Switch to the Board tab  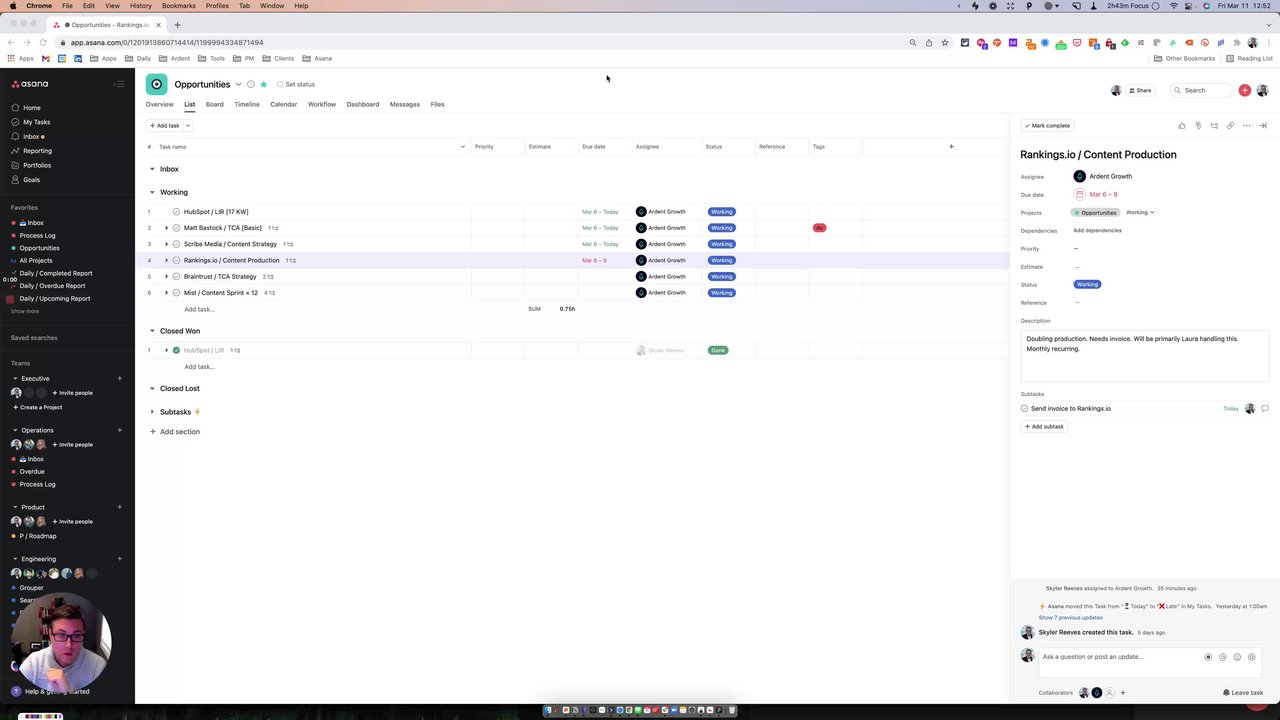pyautogui.click(x=214, y=104)
